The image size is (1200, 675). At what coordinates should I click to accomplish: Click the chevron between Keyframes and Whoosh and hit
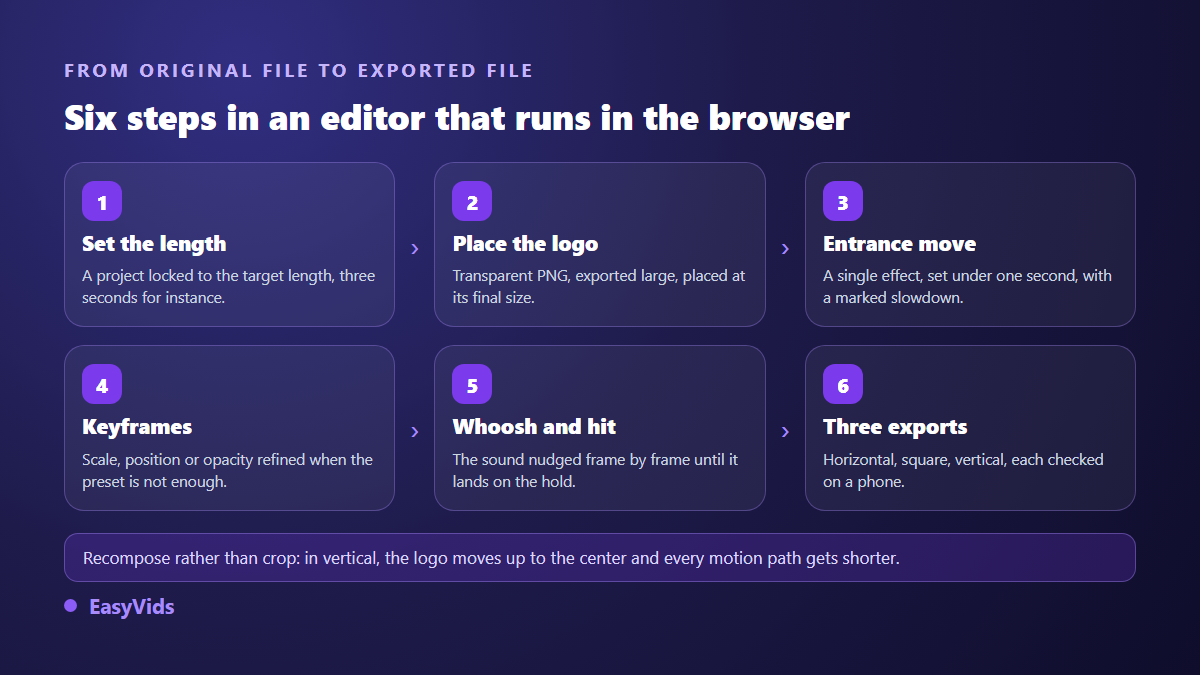[x=415, y=432]
